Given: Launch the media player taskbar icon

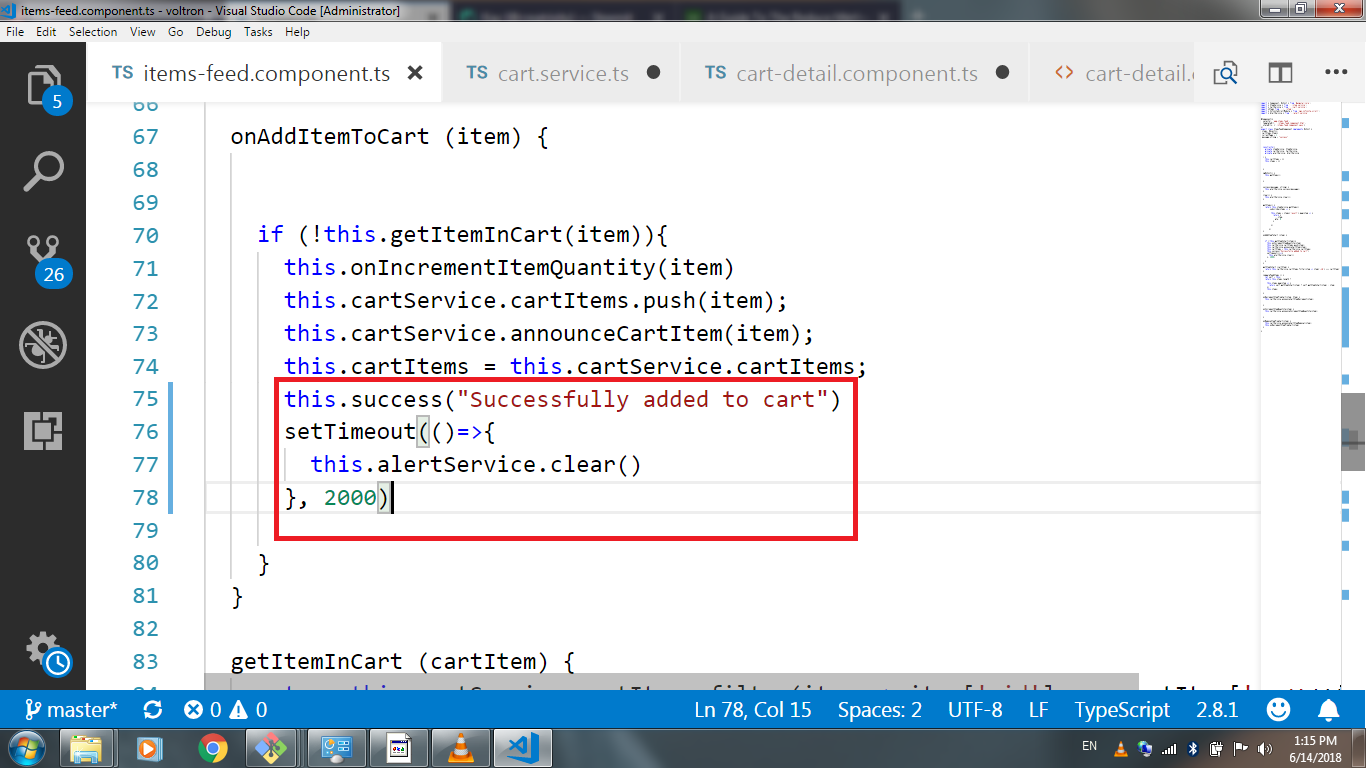Looking at the screenshot, I should point(149,747).
